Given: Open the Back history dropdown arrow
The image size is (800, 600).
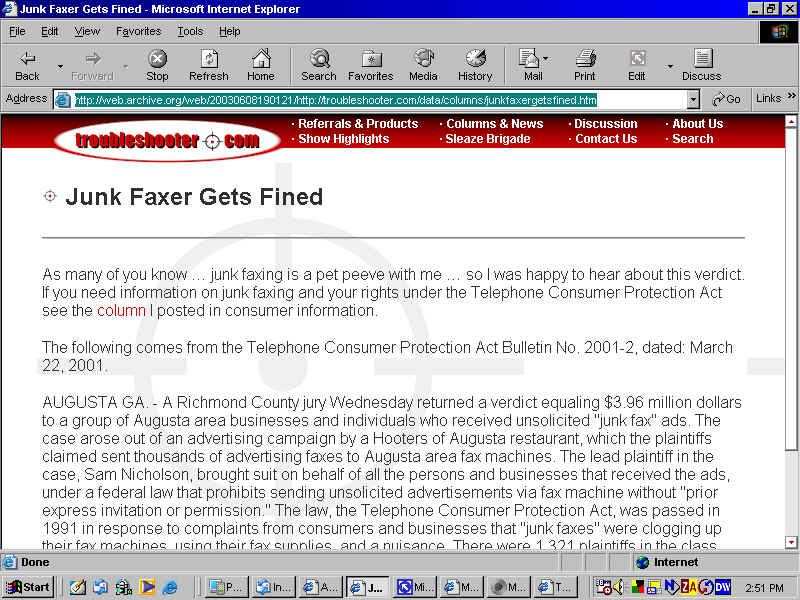Looking at the screenshot, I should click(x=60, y=66).
